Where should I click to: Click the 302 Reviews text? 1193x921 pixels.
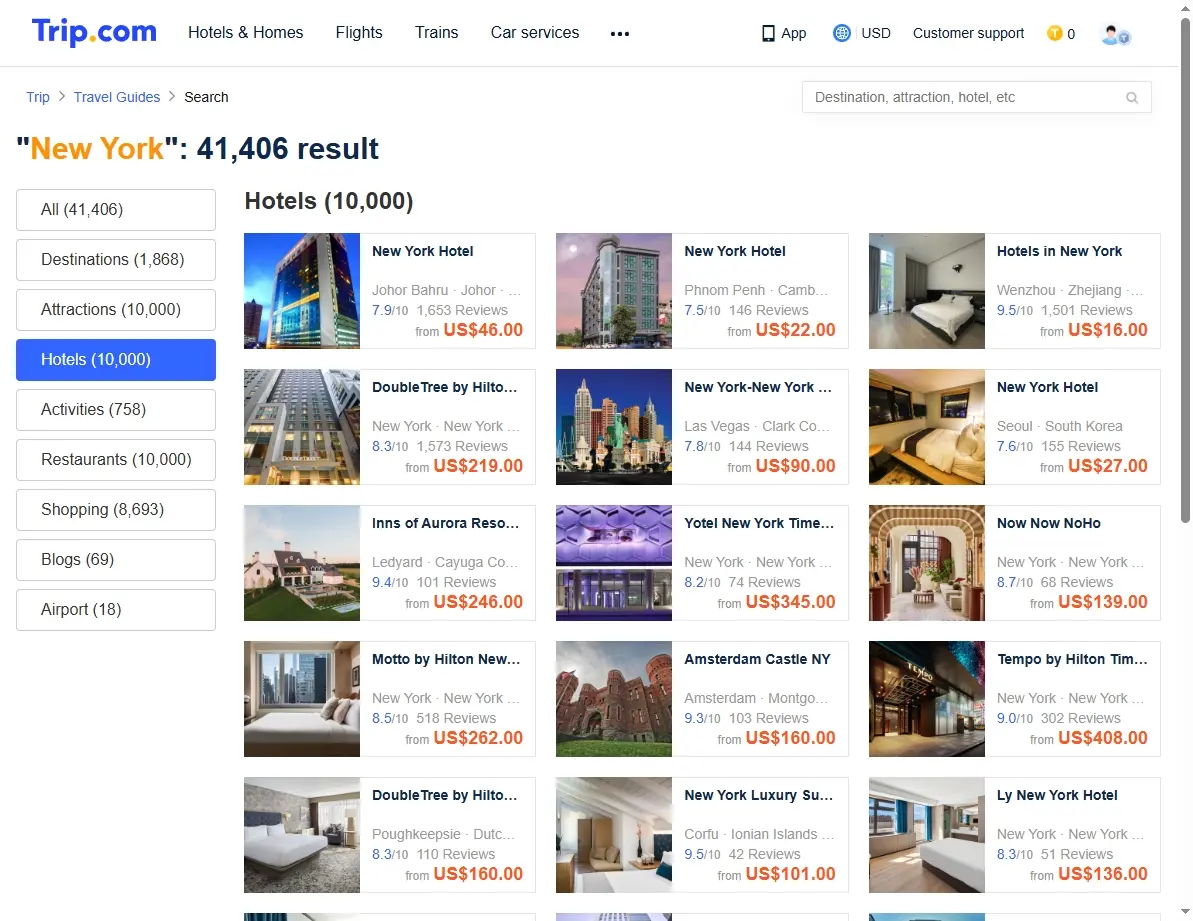pos(1080,719)
